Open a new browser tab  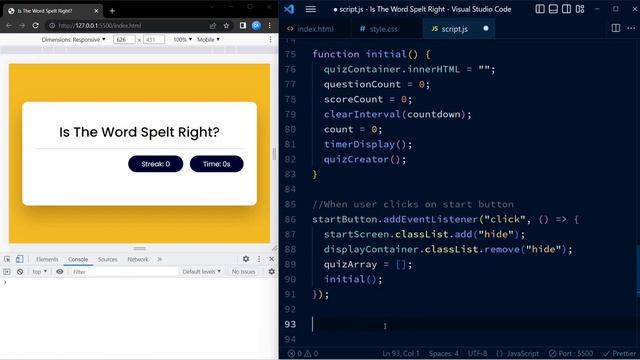[112, 11]
